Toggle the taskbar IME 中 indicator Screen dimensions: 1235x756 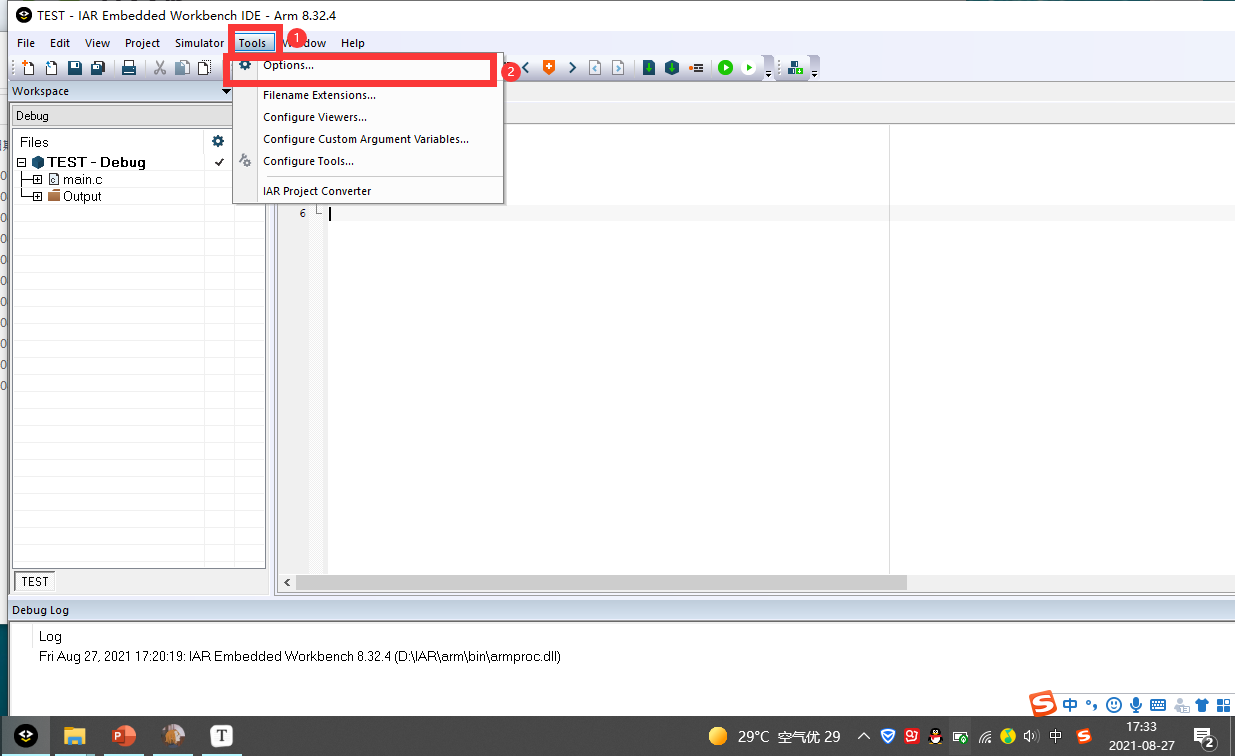click(x=1056, y=737)
